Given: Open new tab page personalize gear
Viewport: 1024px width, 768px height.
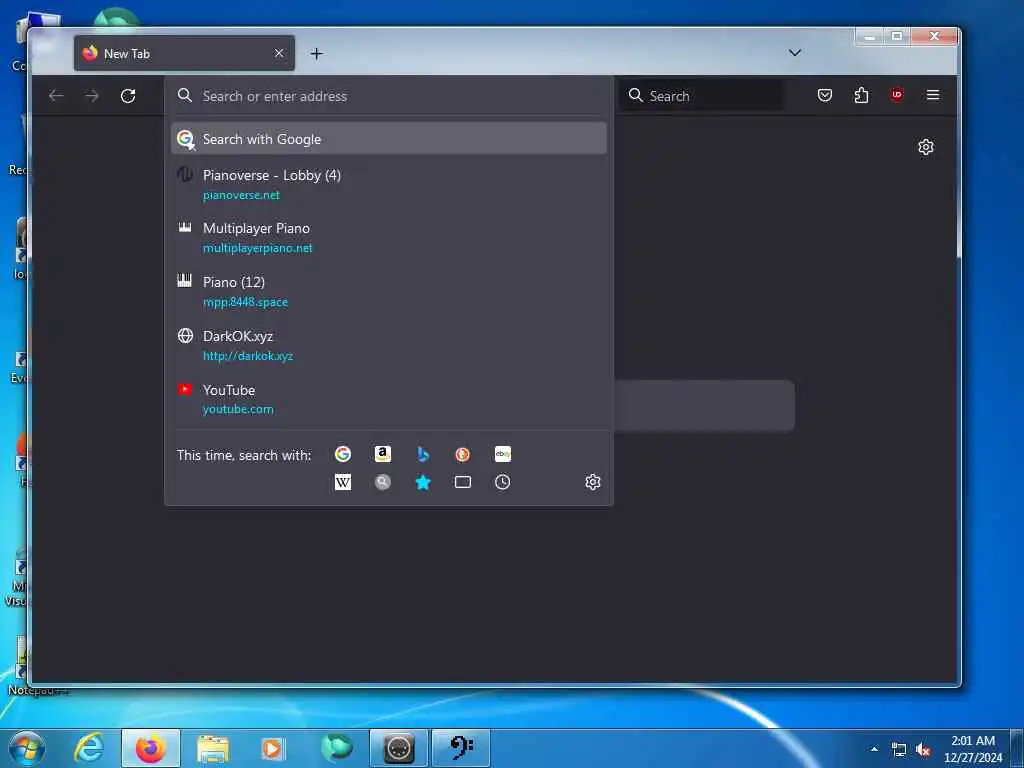Looking at the screenshot, I should (x=925, y=147).
